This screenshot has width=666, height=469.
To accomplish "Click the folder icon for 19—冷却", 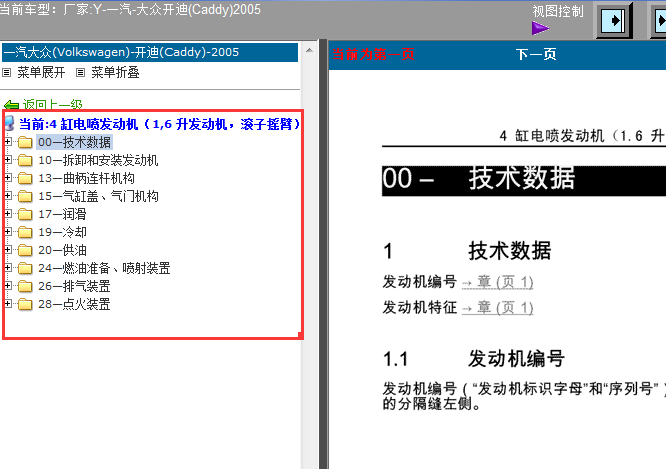I will (25, 232).
